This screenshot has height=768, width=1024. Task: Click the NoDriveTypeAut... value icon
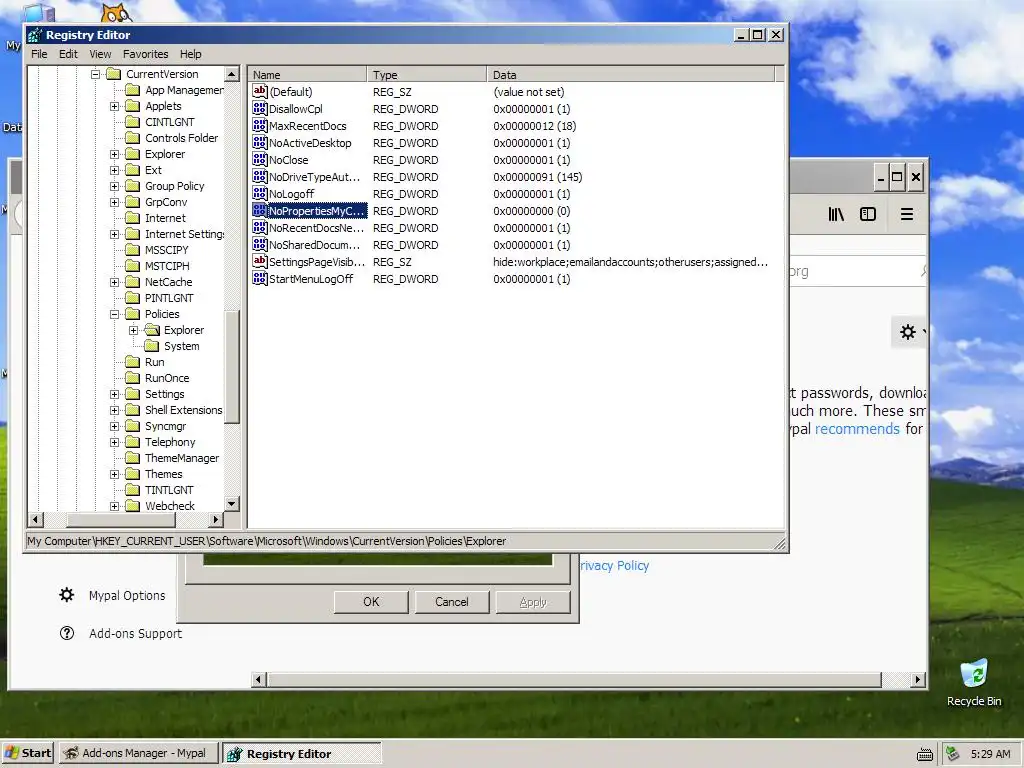point(260,176)
